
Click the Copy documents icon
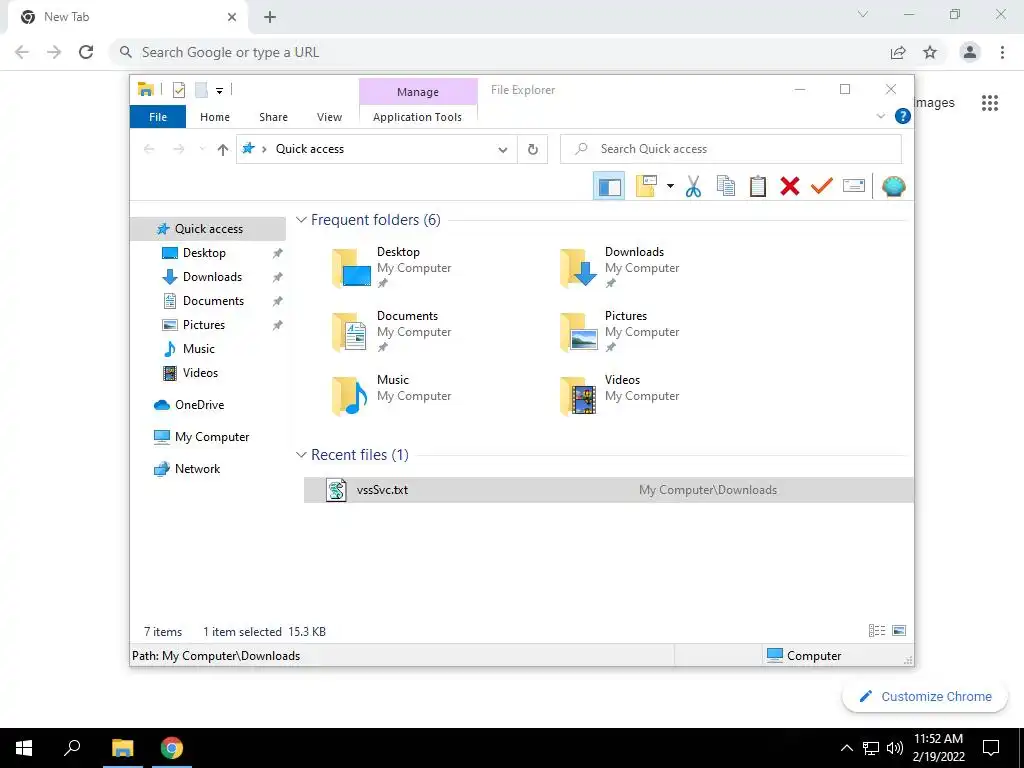[x=726, y=186]
